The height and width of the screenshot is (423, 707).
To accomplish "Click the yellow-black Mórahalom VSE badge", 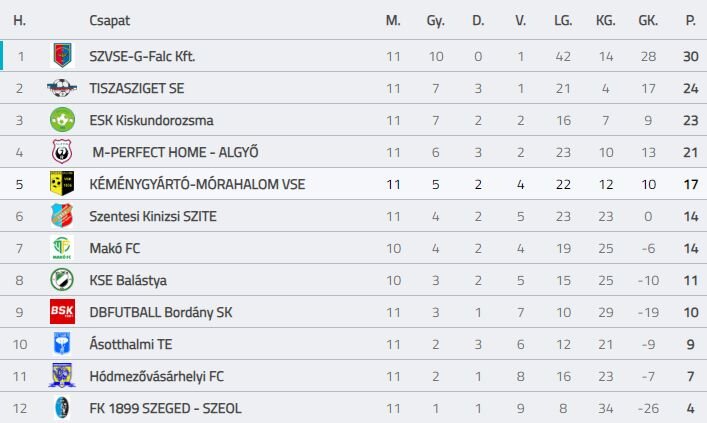I will [x=62, y=184].
